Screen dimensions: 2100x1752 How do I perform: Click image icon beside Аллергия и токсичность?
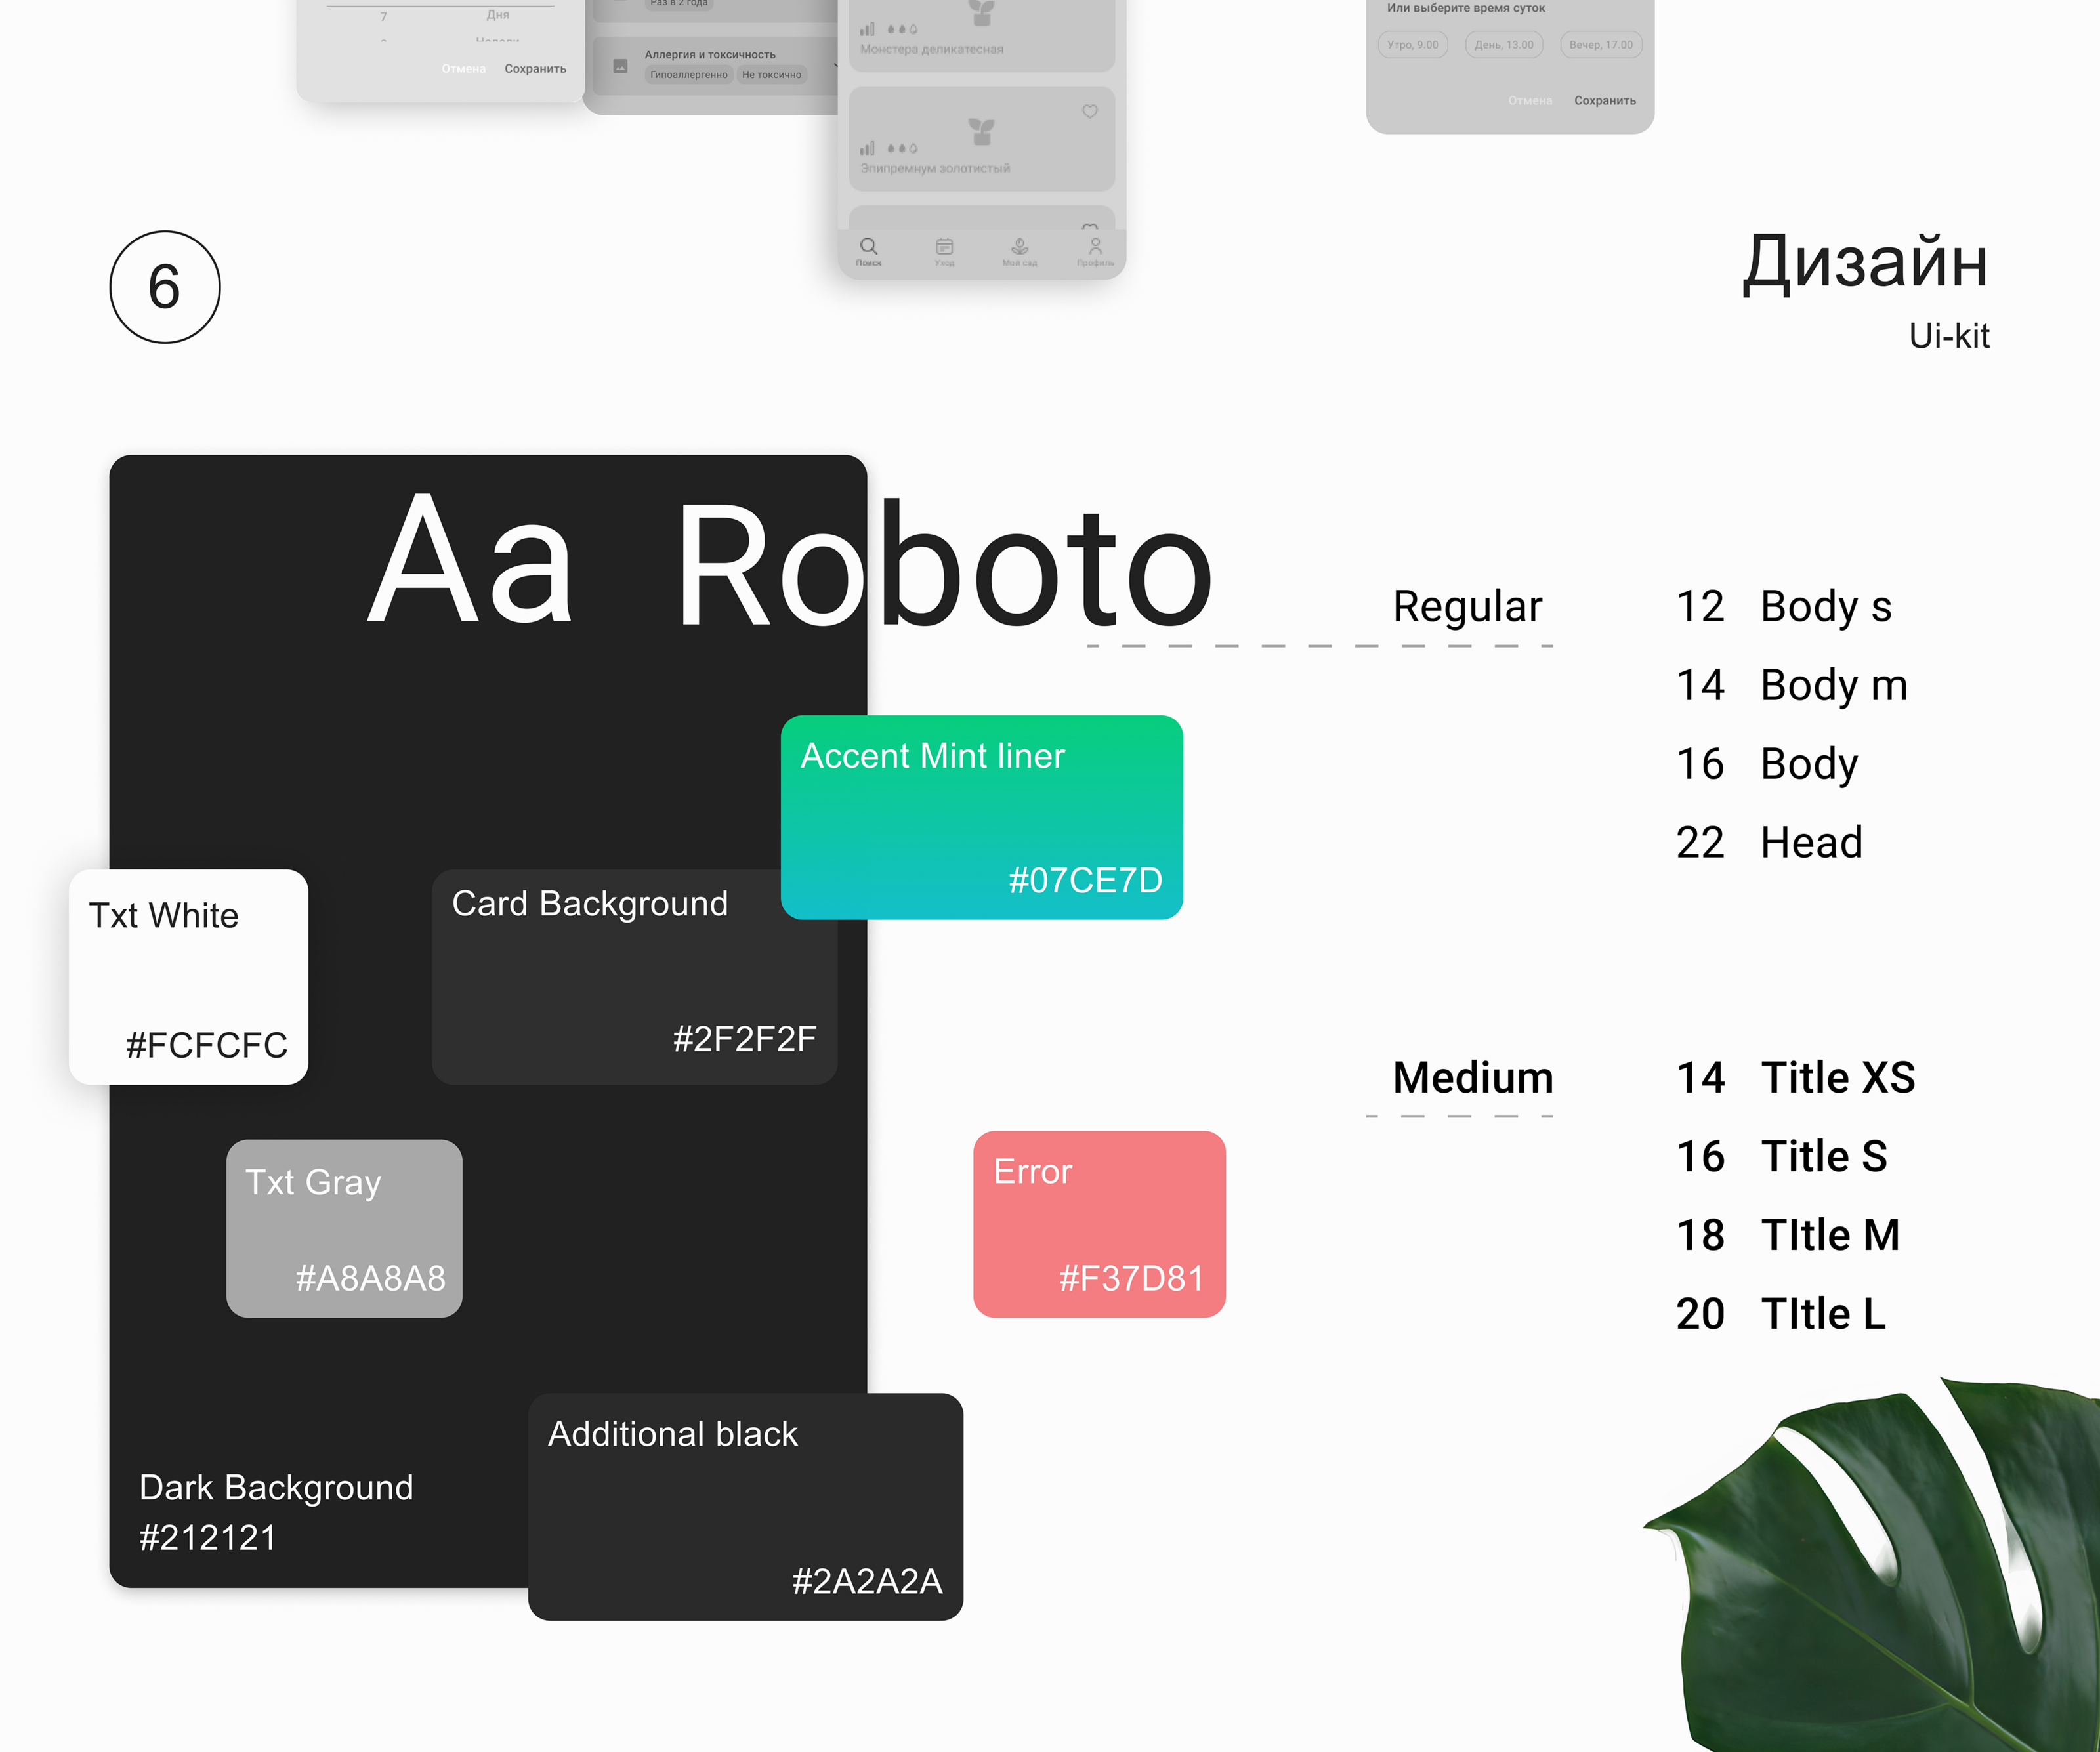620,66
